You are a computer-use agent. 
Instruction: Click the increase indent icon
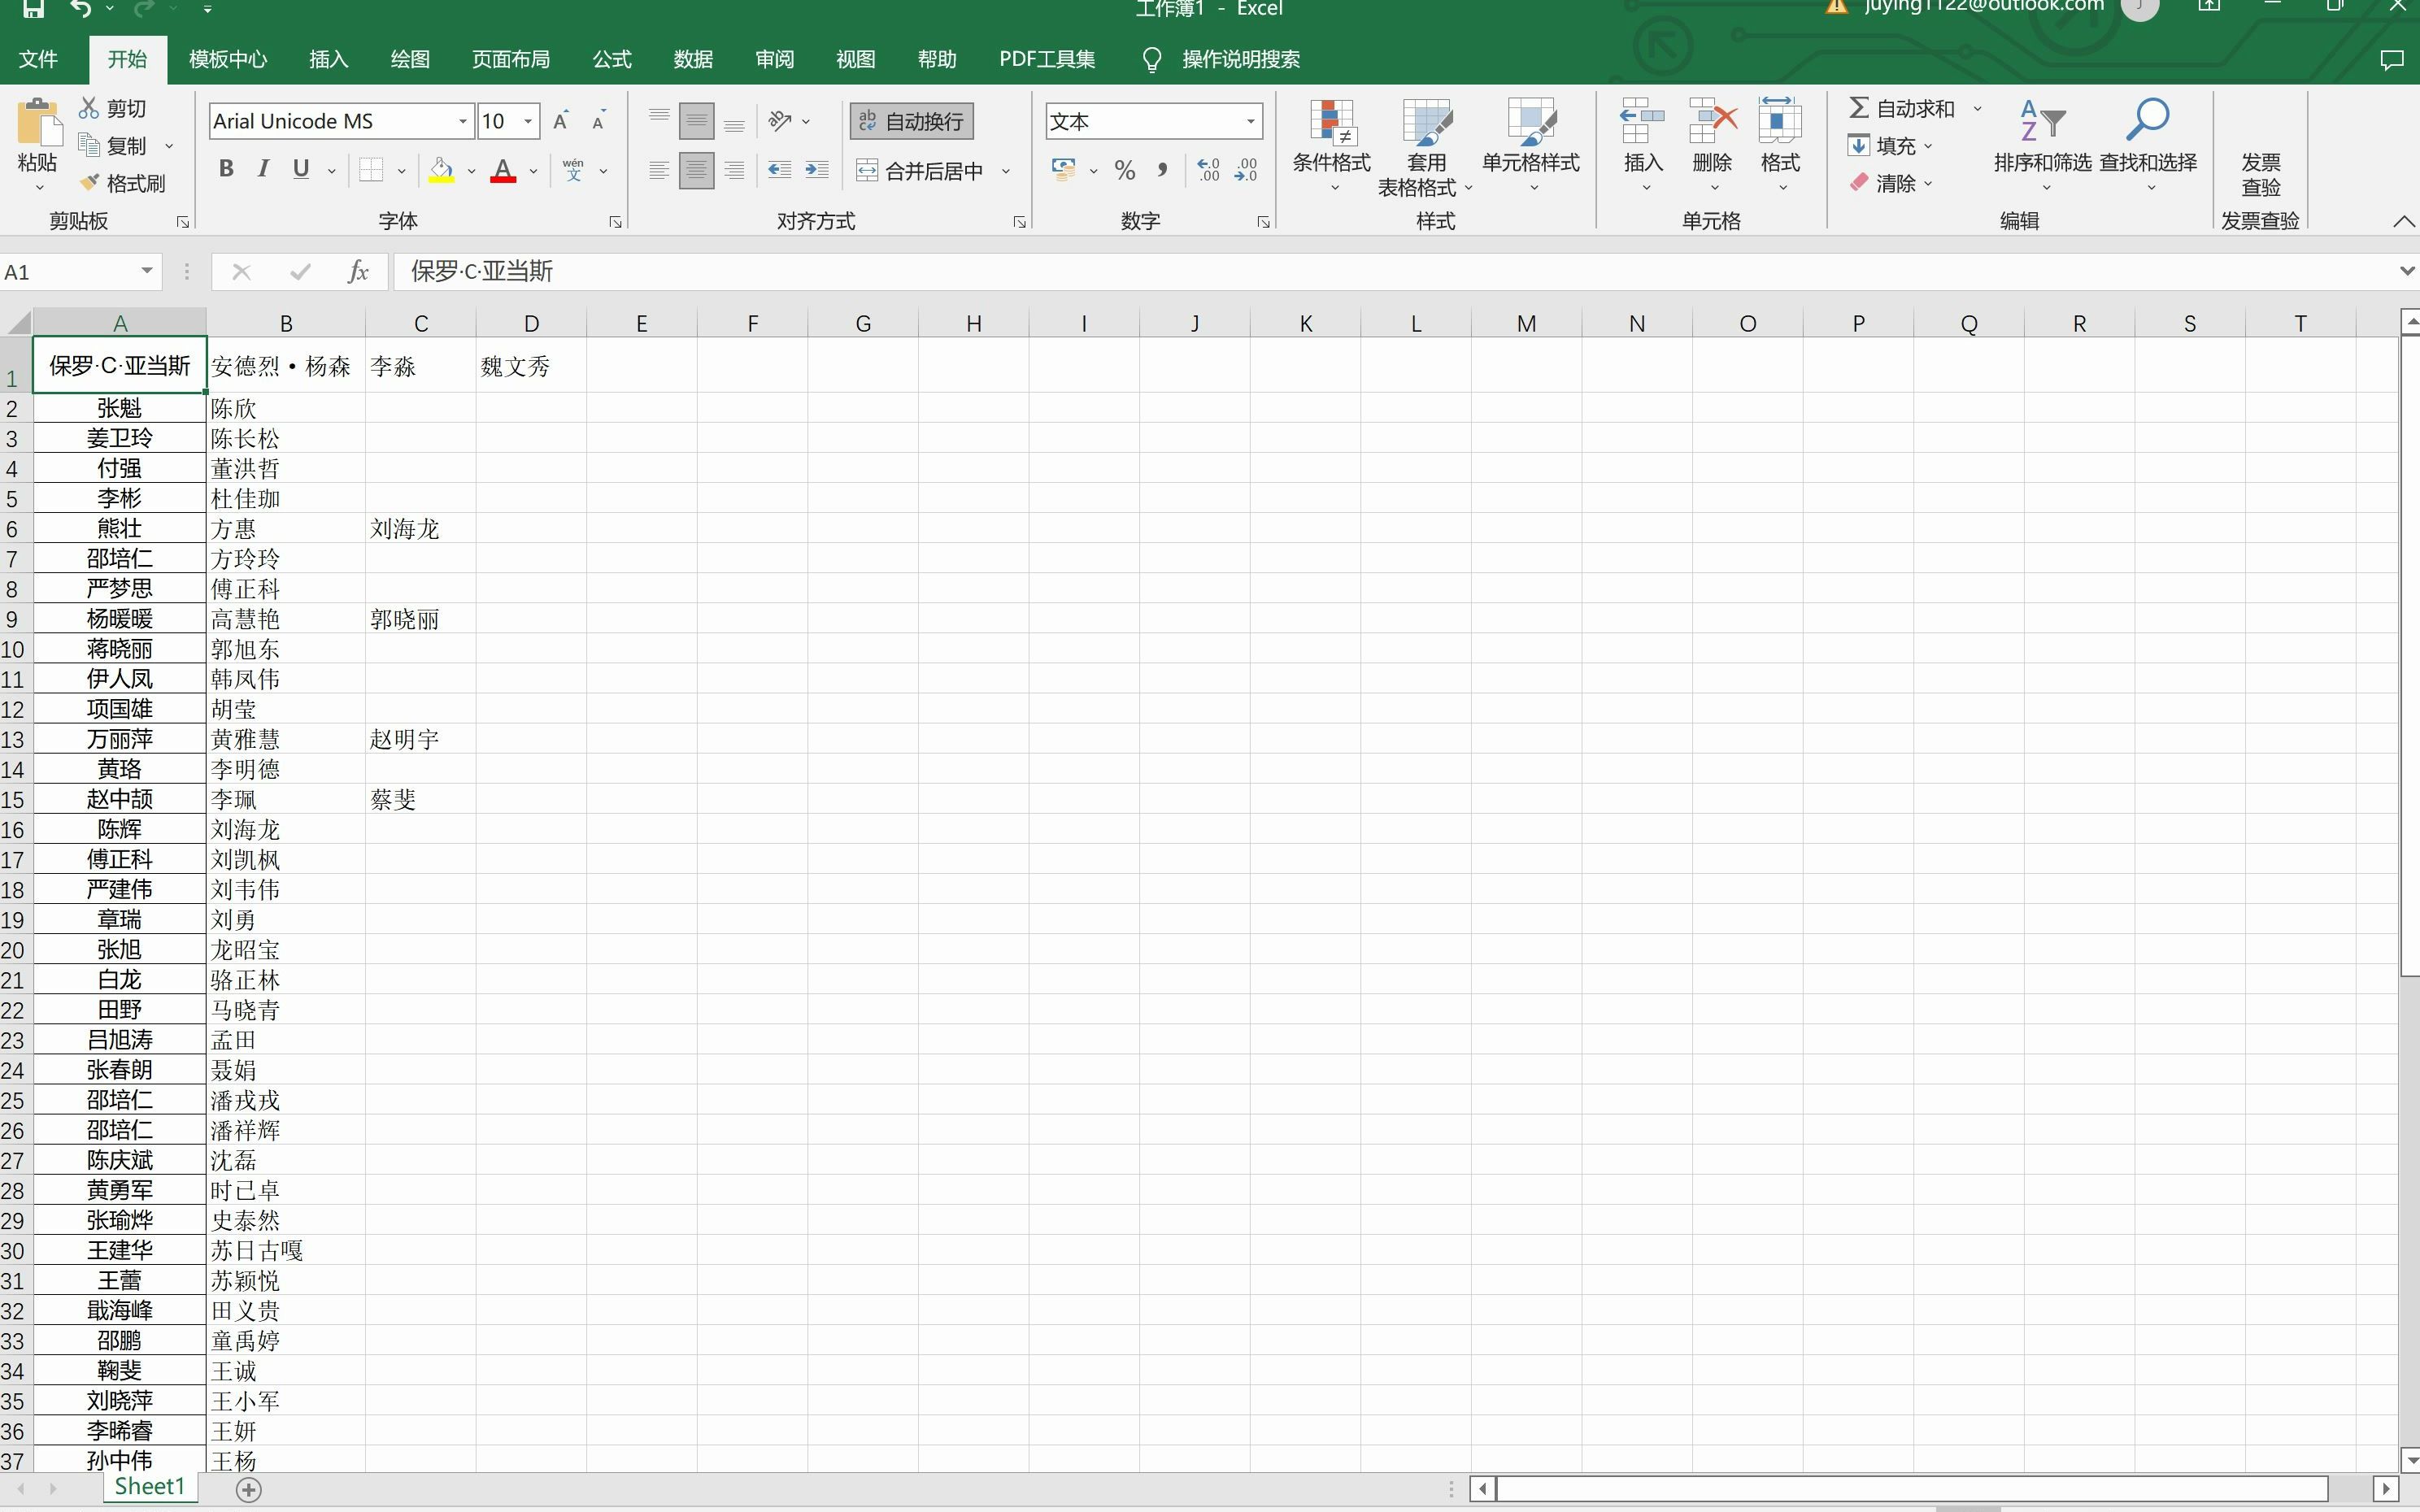pyautogui.click(x=817, y=170)
